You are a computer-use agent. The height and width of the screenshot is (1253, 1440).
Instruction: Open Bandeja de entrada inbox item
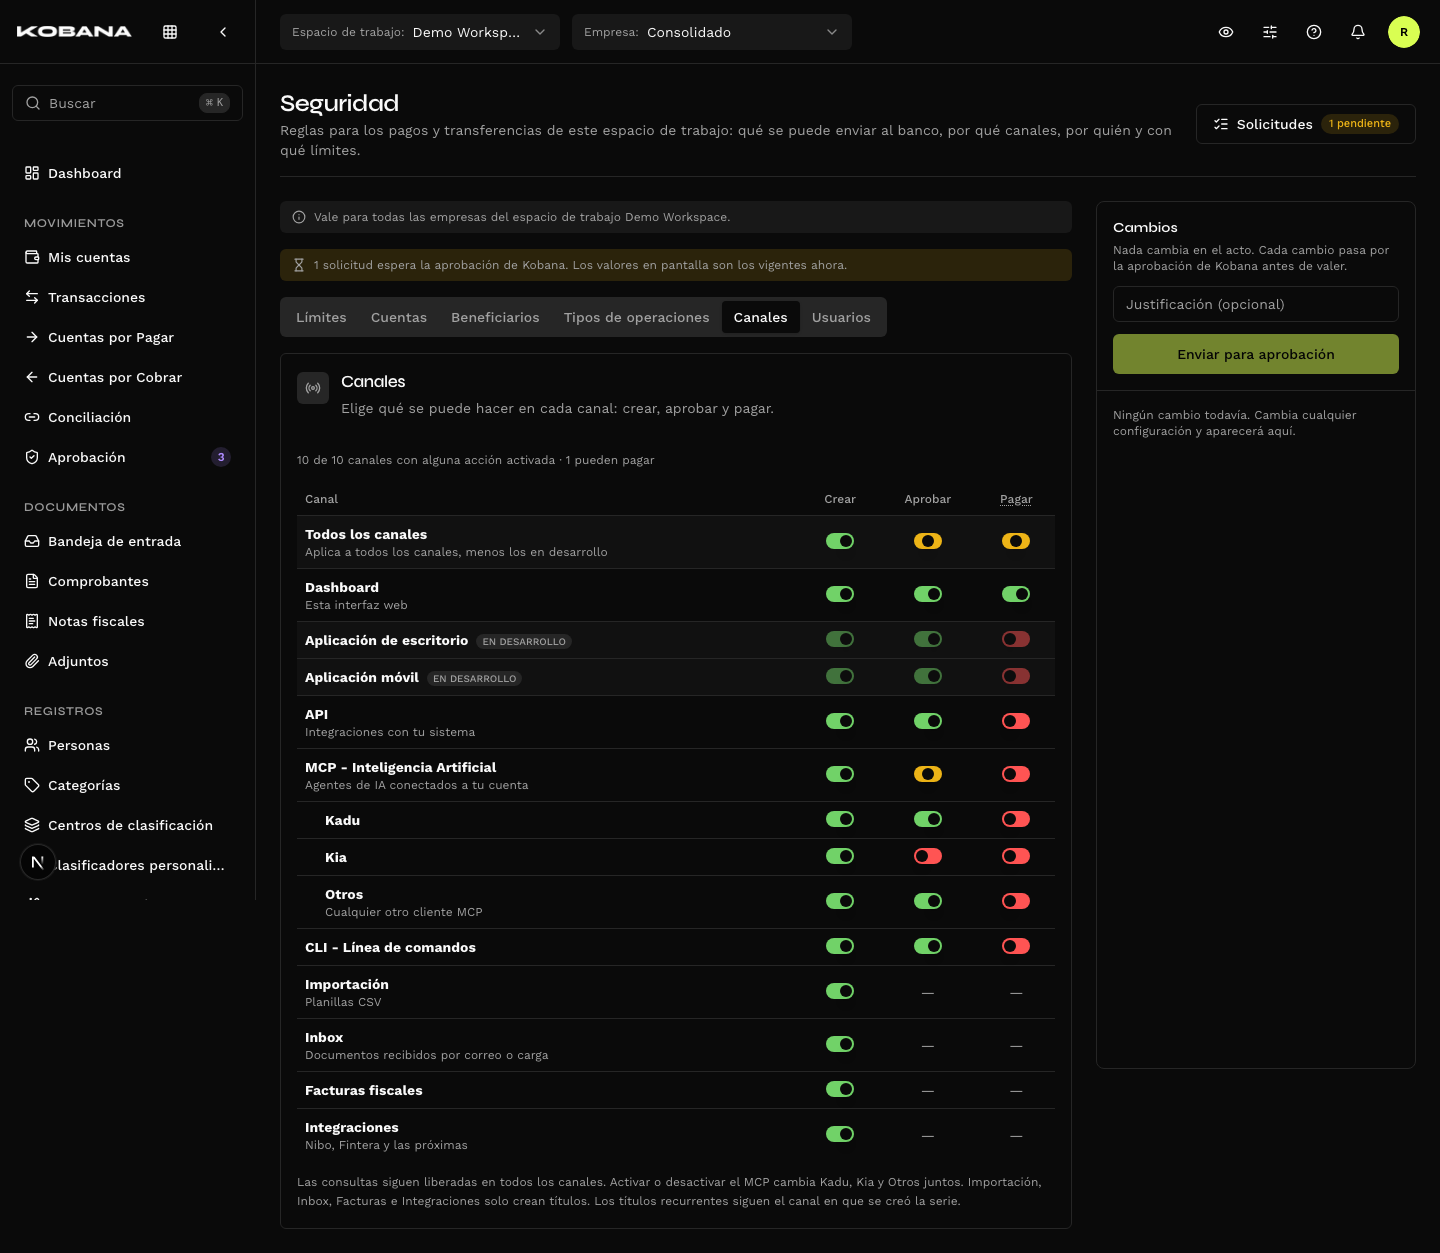127,541
